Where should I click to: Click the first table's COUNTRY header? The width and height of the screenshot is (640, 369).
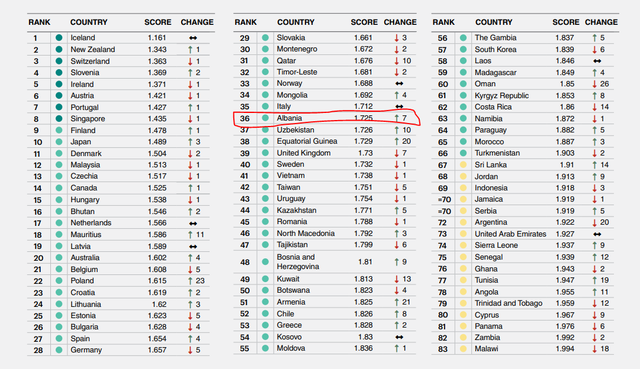coord(89,22)
